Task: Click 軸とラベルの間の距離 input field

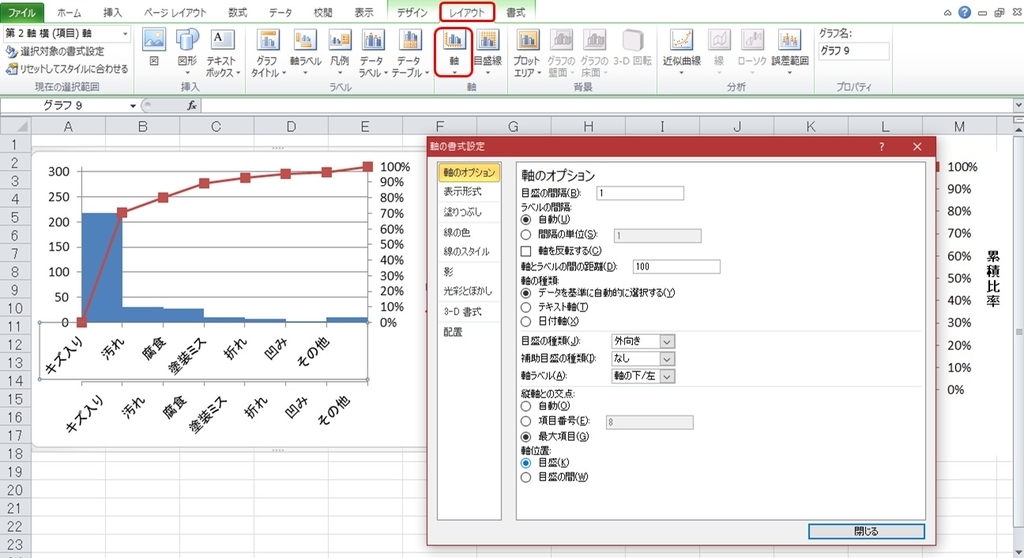Action: 677,267
